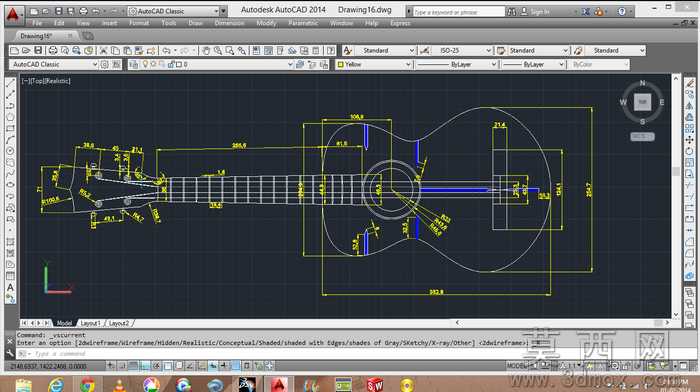This screenshot has width=700, height=392.
Task: Click the Workspace Settings gear icon
Action: [104, 65]
